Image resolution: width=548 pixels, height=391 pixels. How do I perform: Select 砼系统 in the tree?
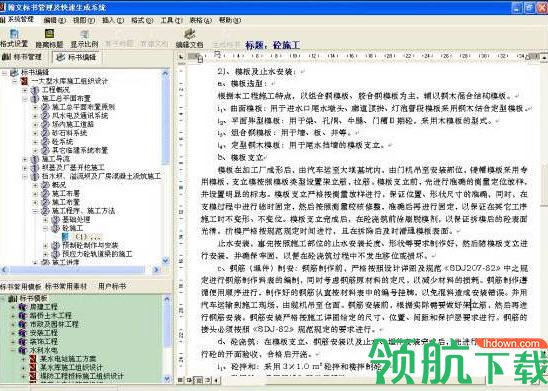click(62, 142)
